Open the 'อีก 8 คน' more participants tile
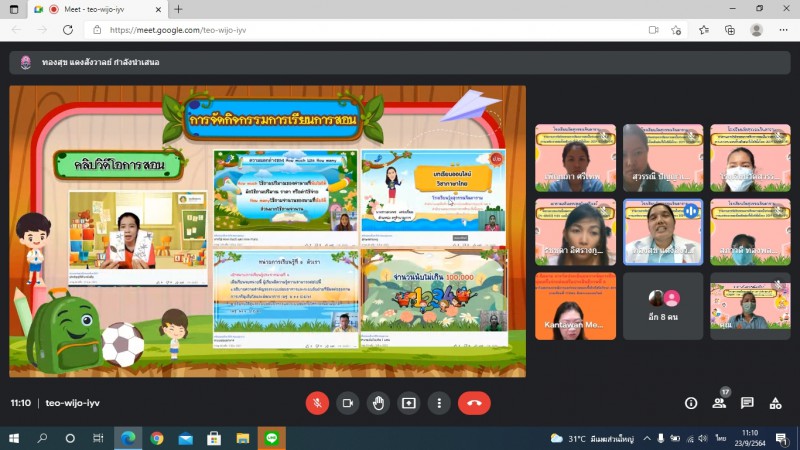Image resolution: width=800 pixels, height=450 pixels. [663, 306]
